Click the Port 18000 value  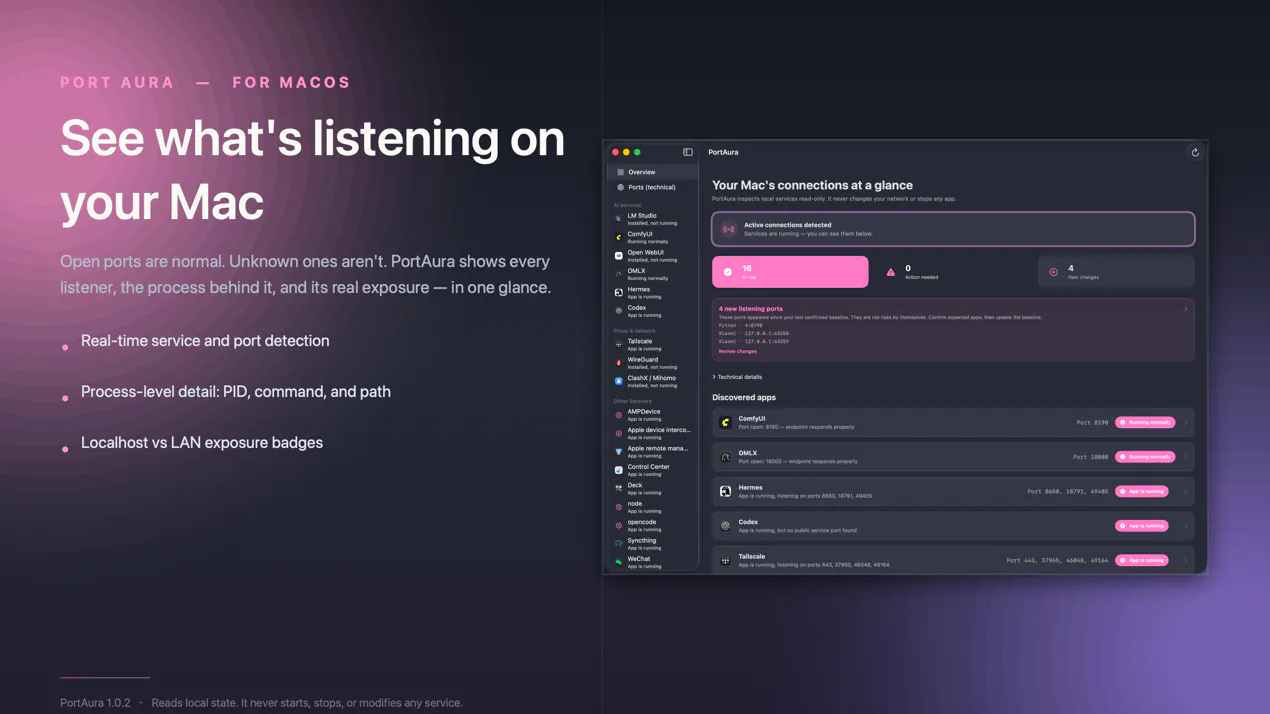tap(1090, 457)
